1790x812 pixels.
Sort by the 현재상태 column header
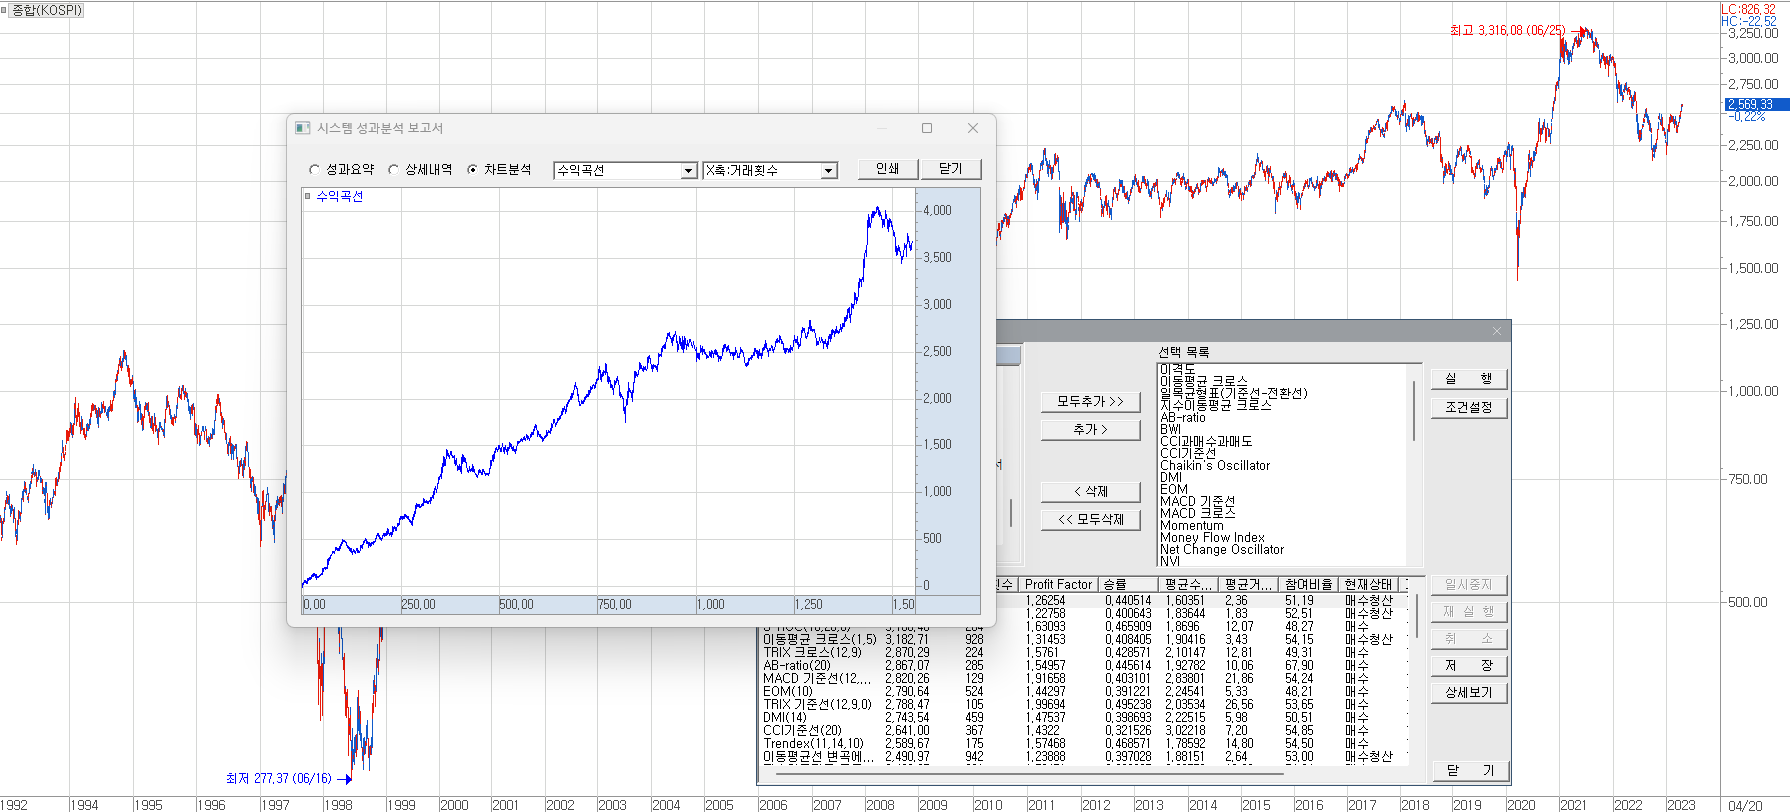[1368, 584]
